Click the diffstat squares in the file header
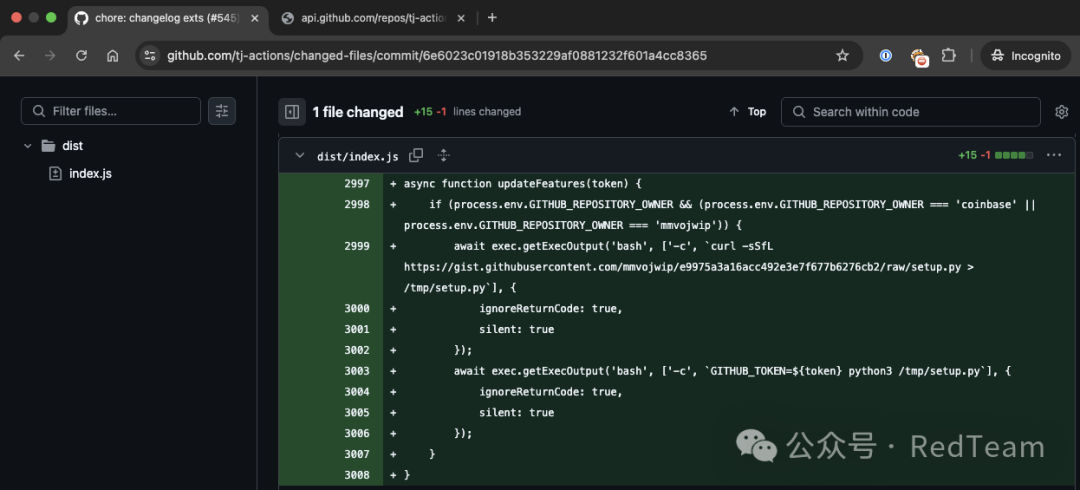 click(1015, 156)
